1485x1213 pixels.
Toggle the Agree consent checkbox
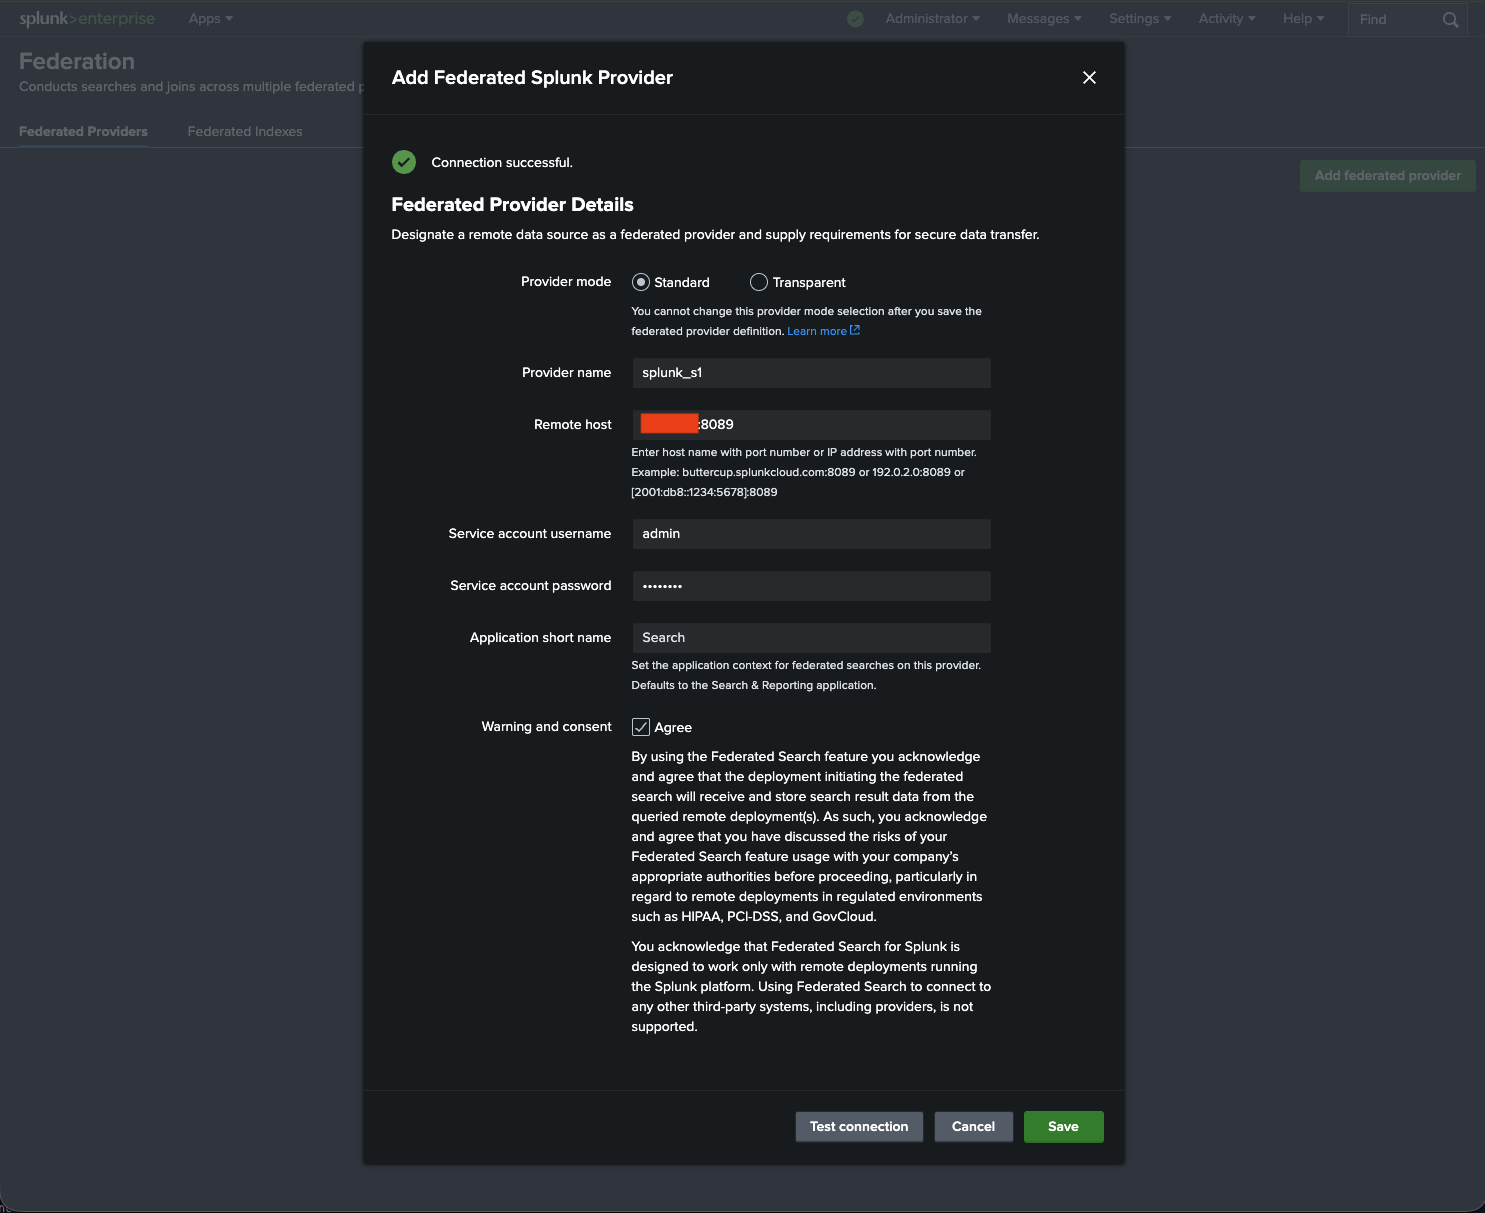click(x=641, y=727)
